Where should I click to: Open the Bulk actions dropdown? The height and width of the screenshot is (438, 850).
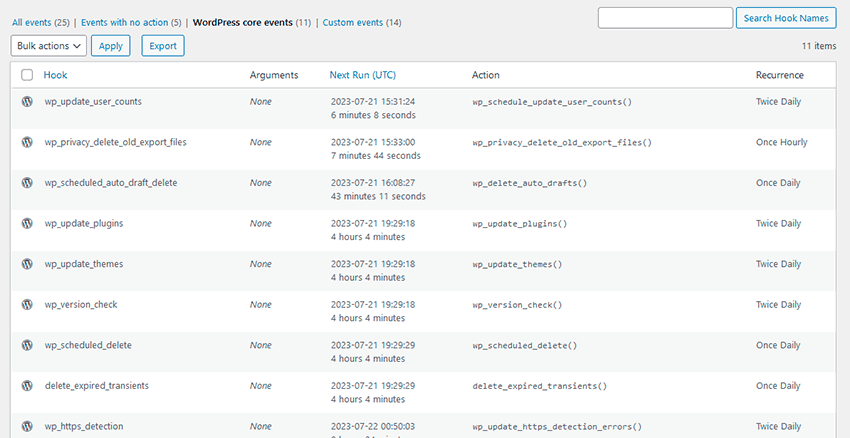48,46
